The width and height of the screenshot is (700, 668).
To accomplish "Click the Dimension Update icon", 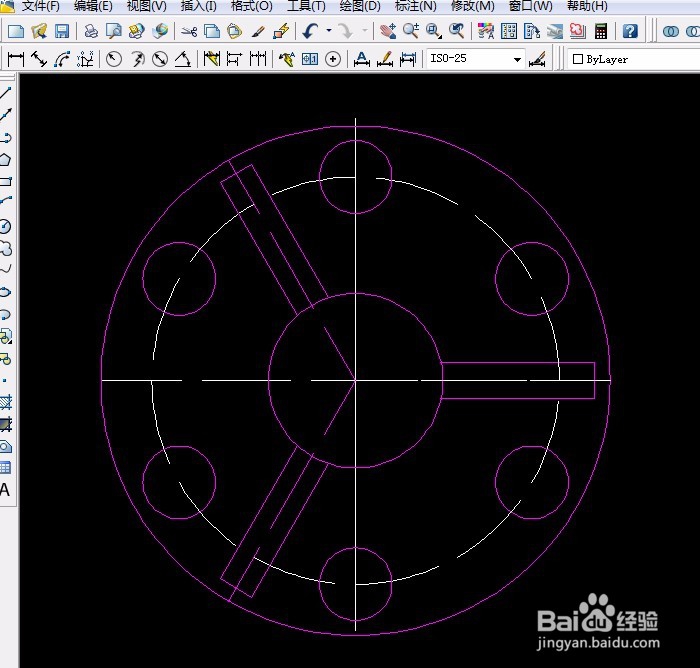I will [x=408, y=59].
